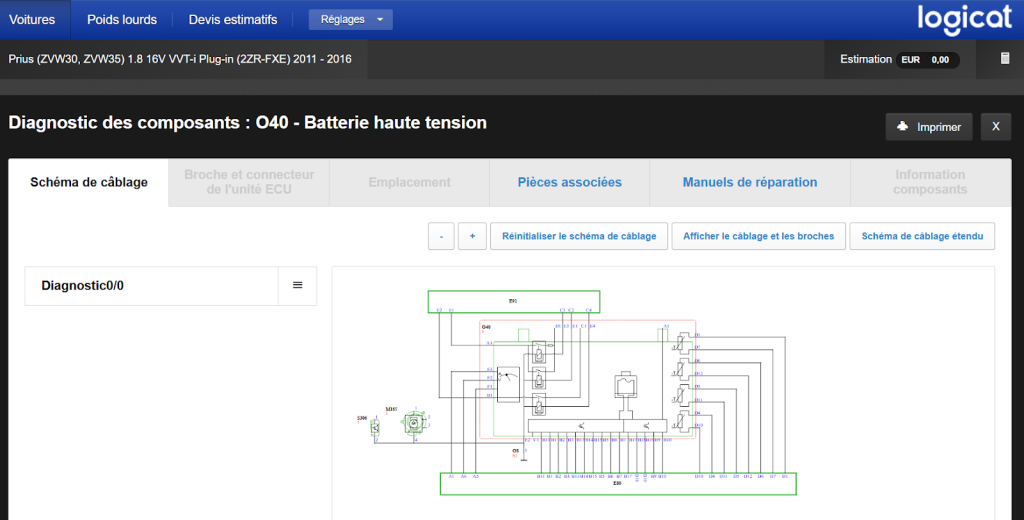
Task: Click the Diagnostic0/0 header
Action: point(152,285)
